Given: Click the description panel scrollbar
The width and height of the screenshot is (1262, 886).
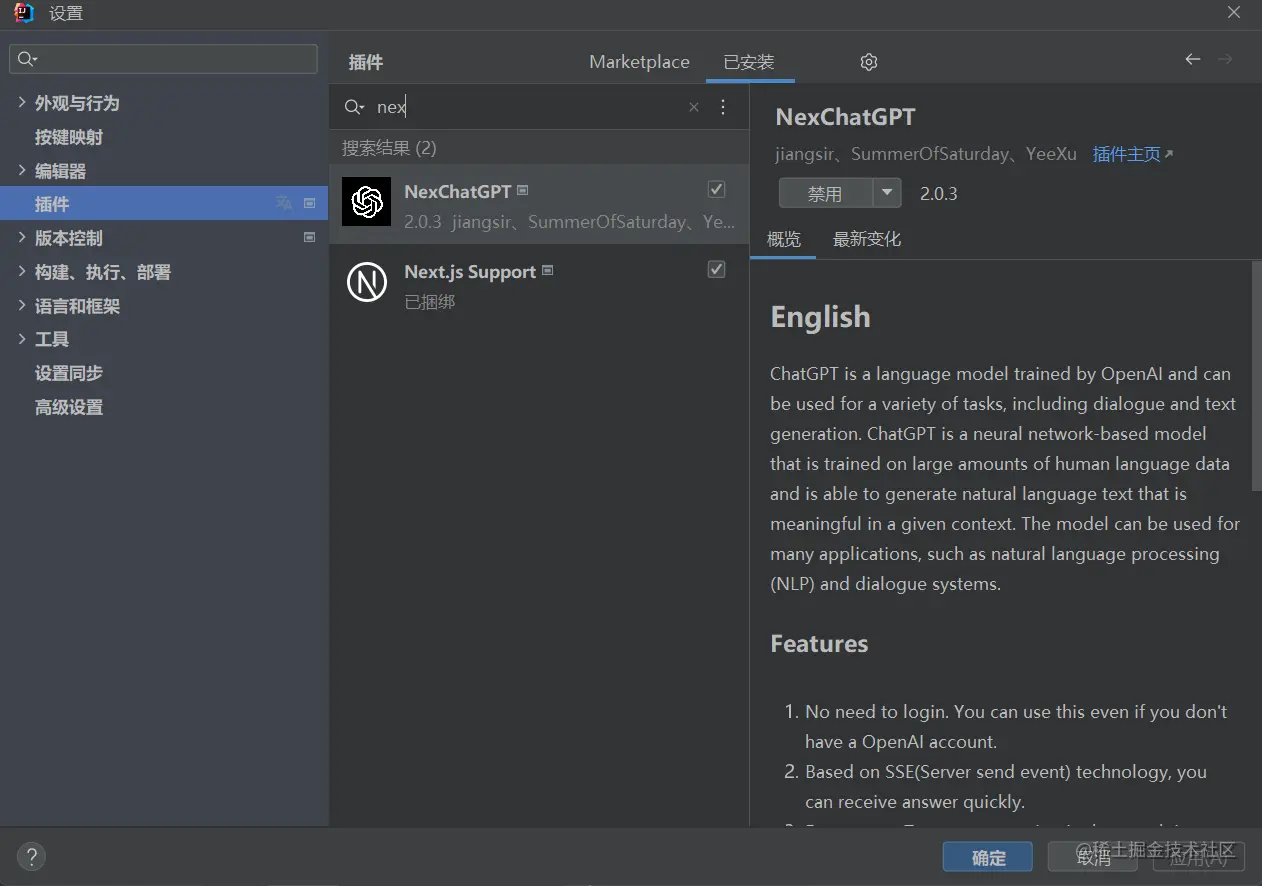Looking at the screenshot, I should 1257,376.
